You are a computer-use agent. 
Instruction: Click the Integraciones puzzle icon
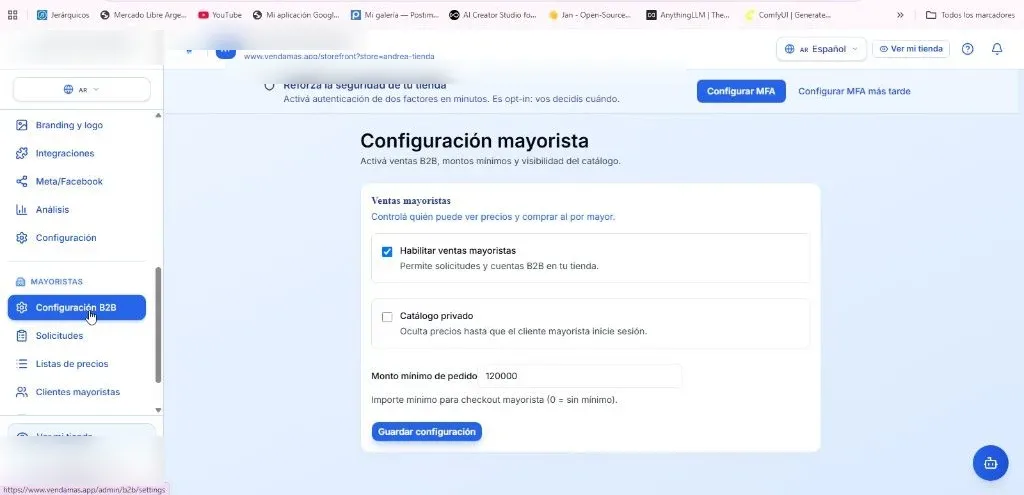22,153
